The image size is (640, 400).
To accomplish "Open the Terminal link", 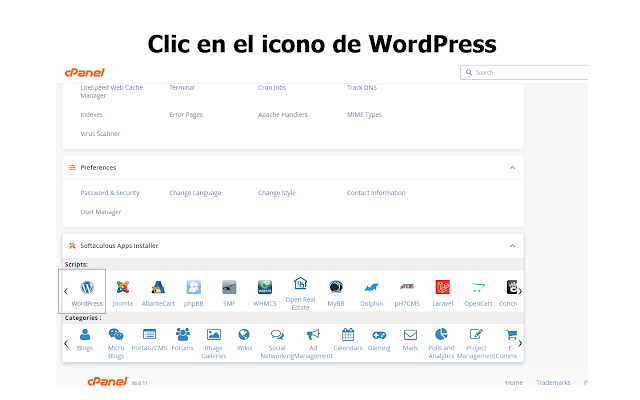I will [x=182, y=87].
